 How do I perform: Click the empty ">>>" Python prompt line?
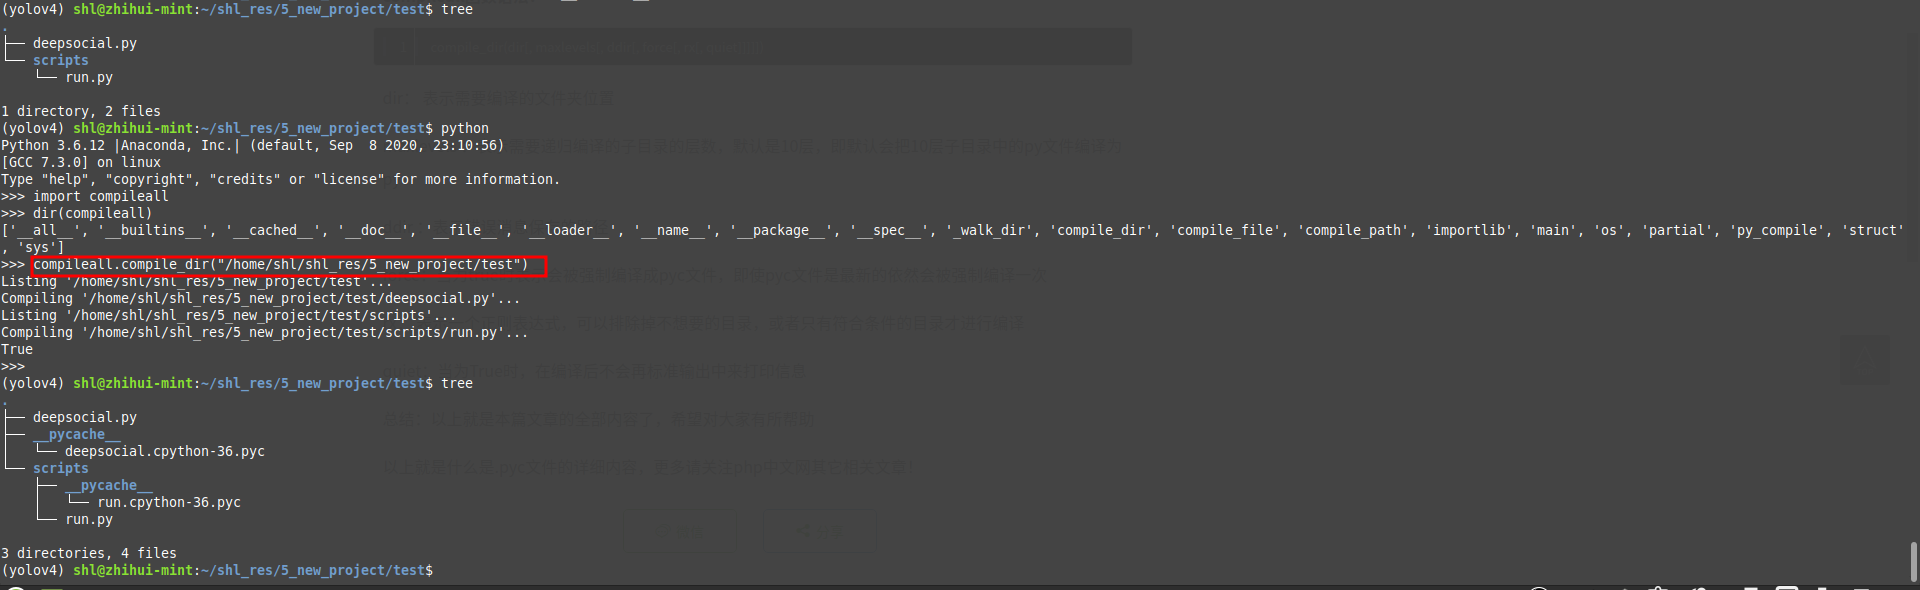(13, 367)
